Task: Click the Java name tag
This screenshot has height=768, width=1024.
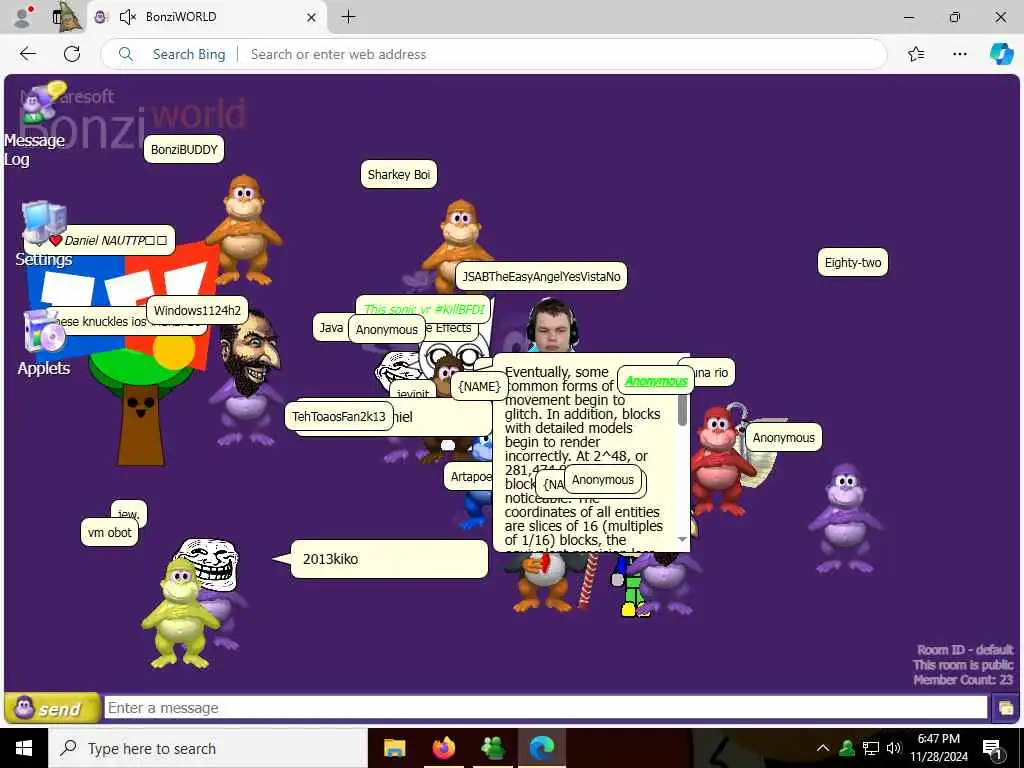Action: (330, 327)
